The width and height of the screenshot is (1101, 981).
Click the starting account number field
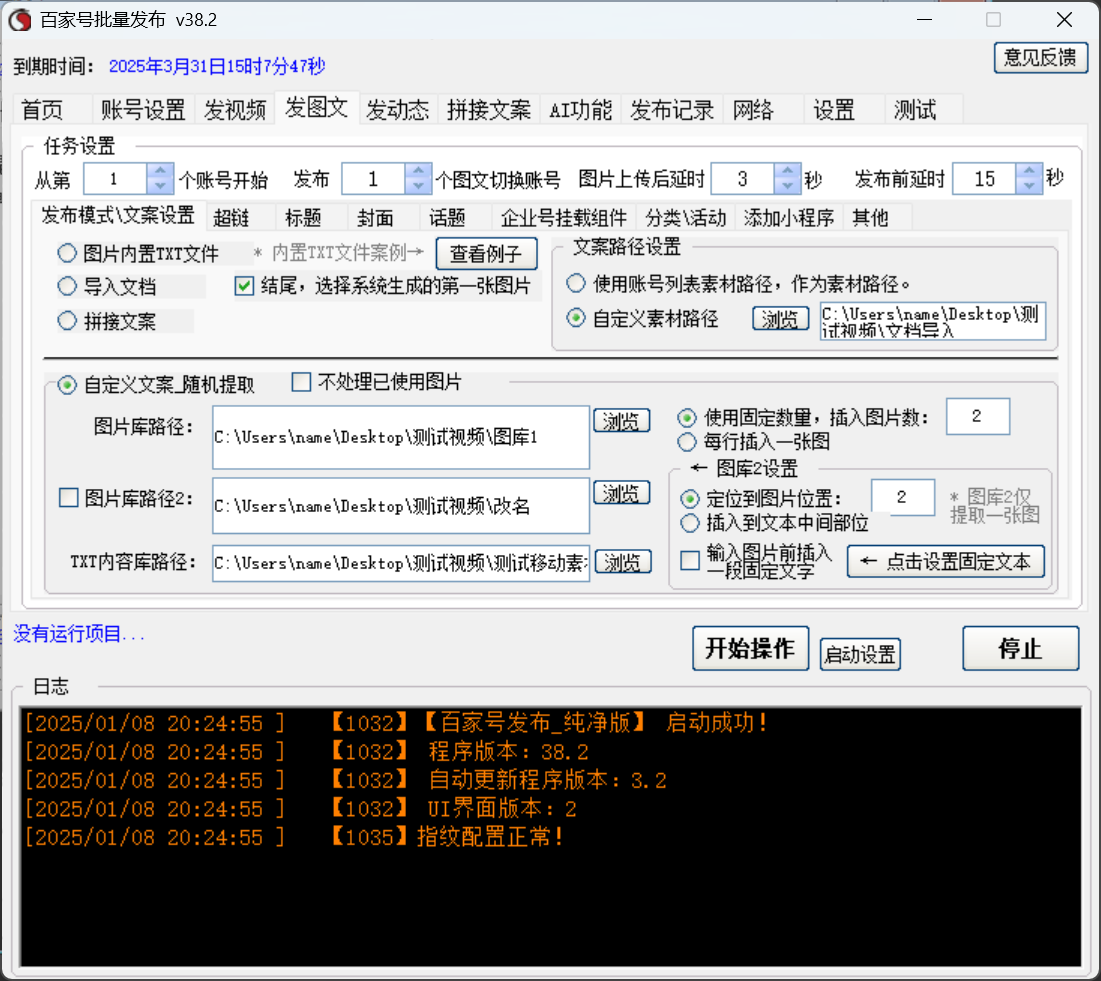(x=115, y=179)
